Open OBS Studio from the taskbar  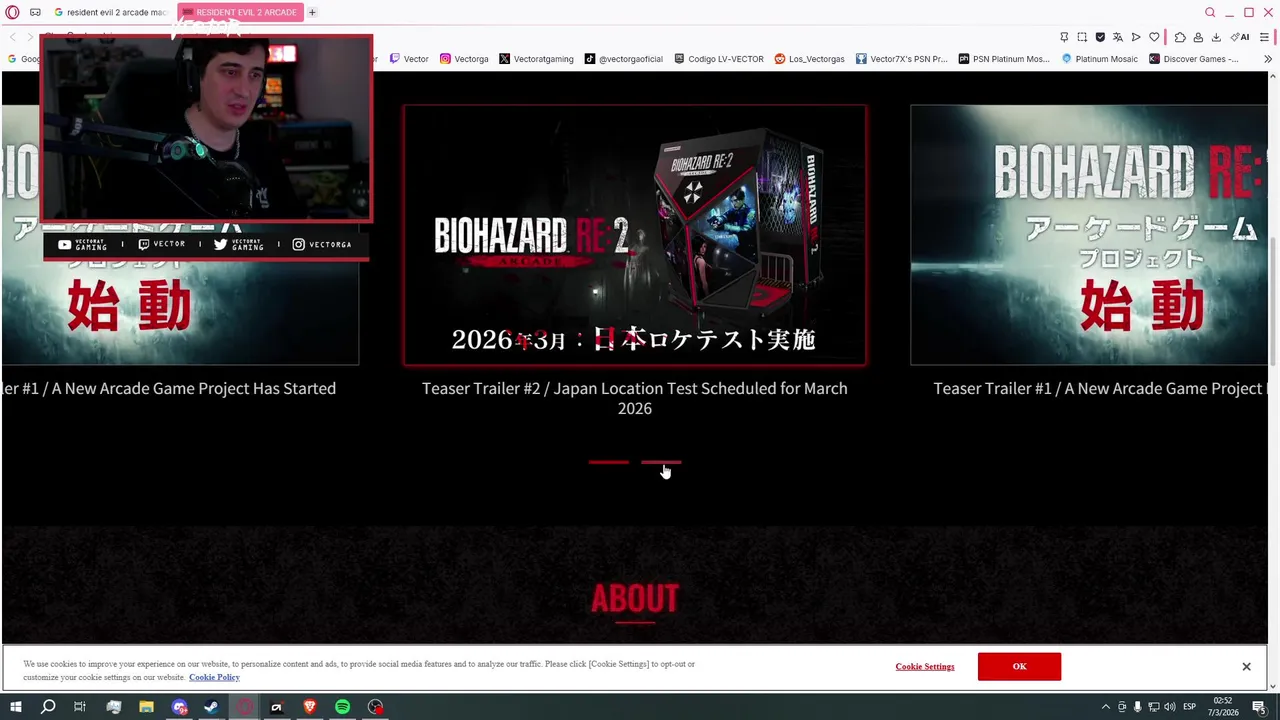375,707
